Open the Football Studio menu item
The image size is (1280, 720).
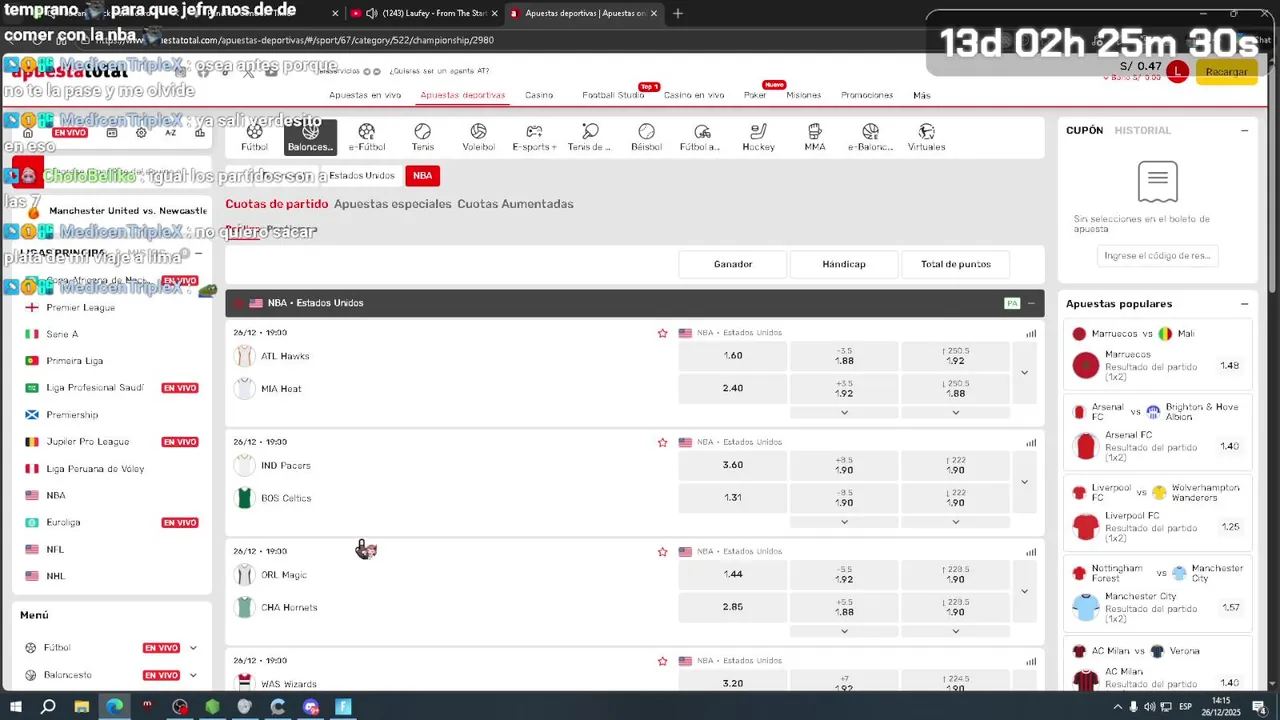[613, 95]
